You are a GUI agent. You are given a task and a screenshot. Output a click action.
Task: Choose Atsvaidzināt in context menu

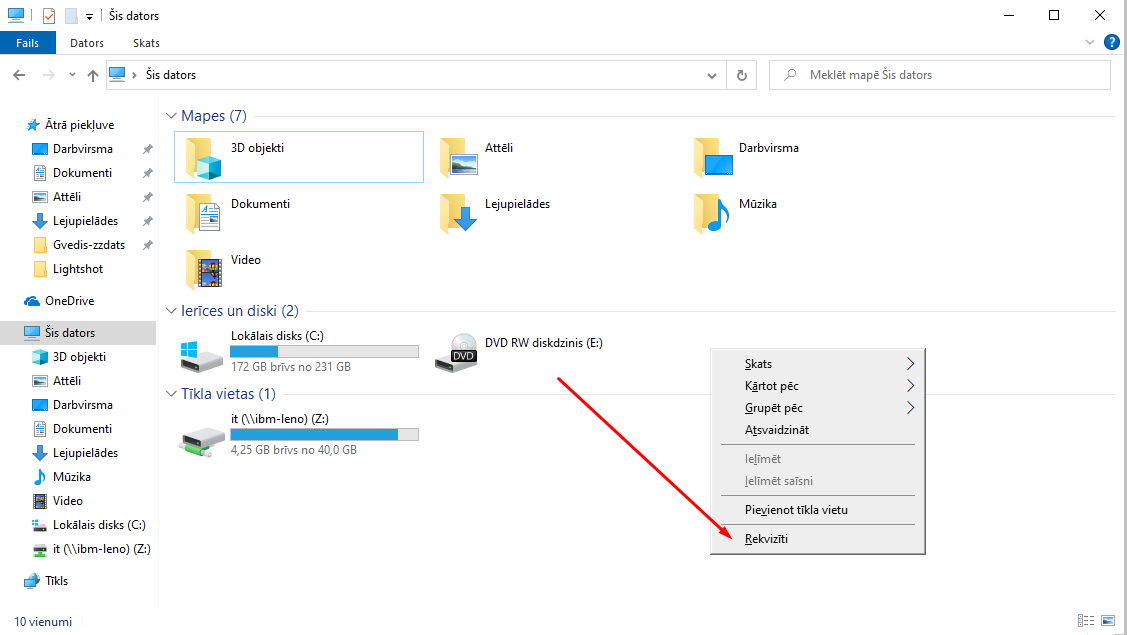[818, 430]
